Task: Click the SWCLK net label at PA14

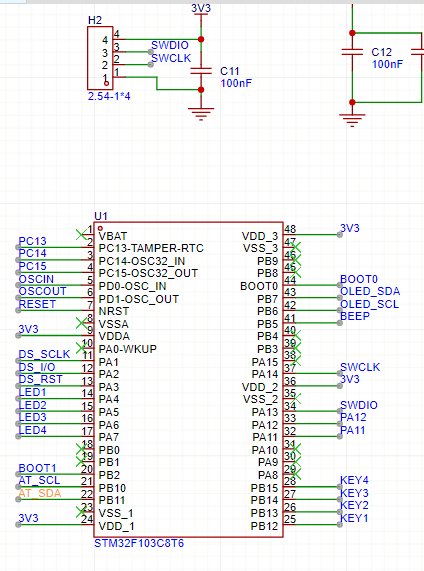Action: pyautogui.click(x=360, y=367)
